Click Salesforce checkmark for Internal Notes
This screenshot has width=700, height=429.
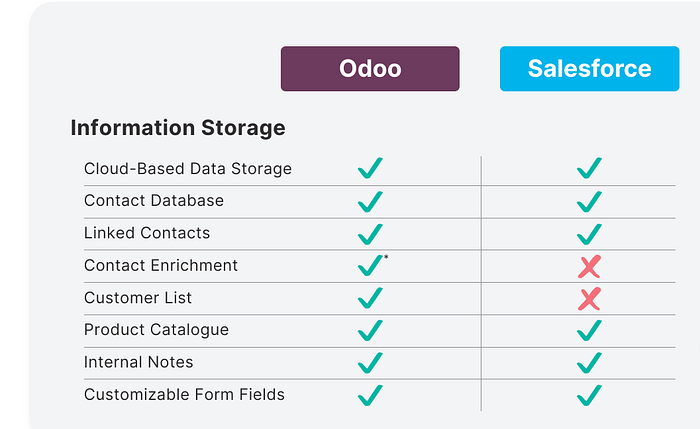coord(589,363)
